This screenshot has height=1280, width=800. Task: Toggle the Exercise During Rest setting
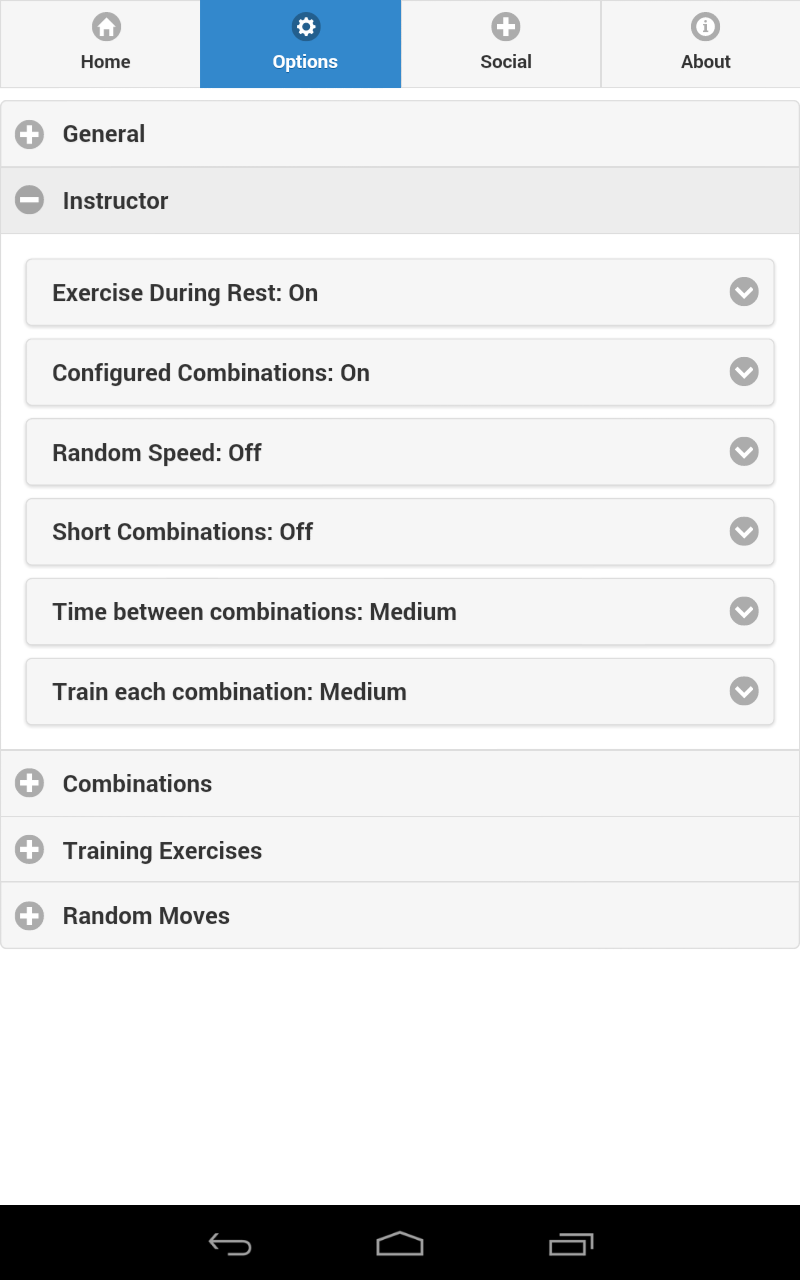[400, 293]
